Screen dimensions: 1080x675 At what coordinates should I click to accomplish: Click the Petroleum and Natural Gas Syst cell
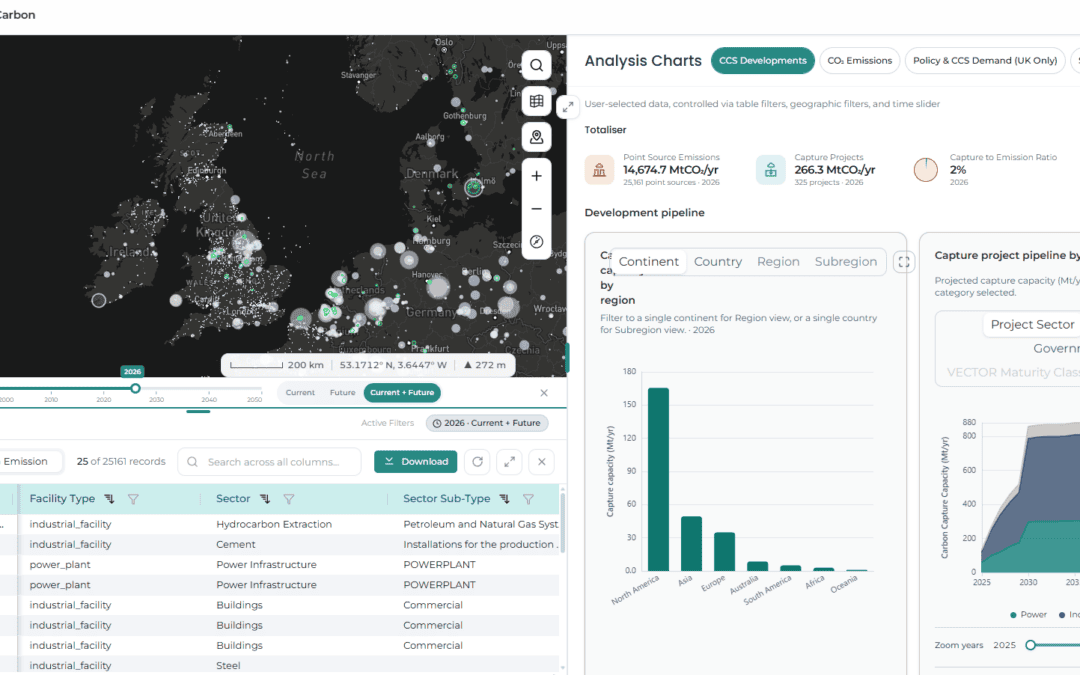[x=480, y=524]
